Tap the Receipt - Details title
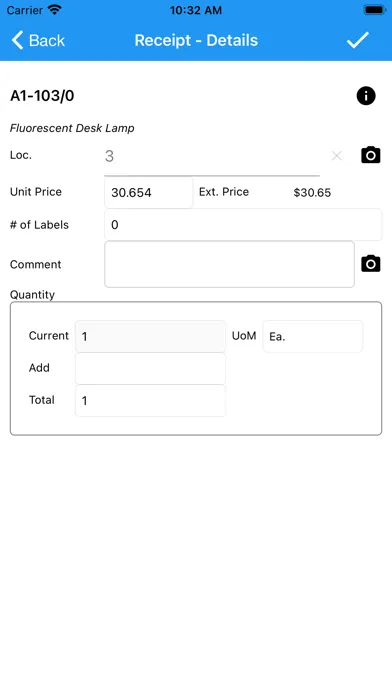Viewport: 392px width, 696px height. coord(196,40)
